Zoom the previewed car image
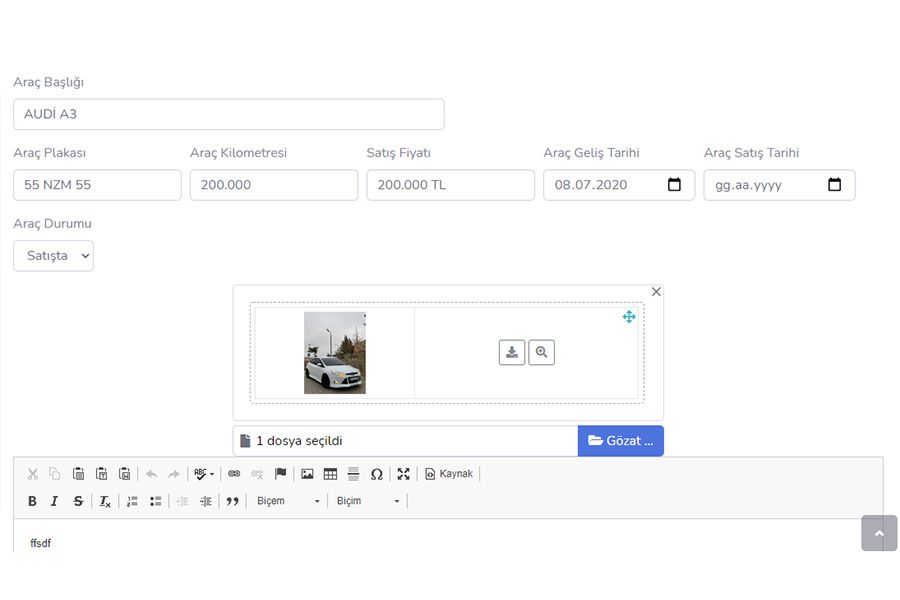Image resolution: width=900 pixels, height=600 pixels. coord(541,353)
